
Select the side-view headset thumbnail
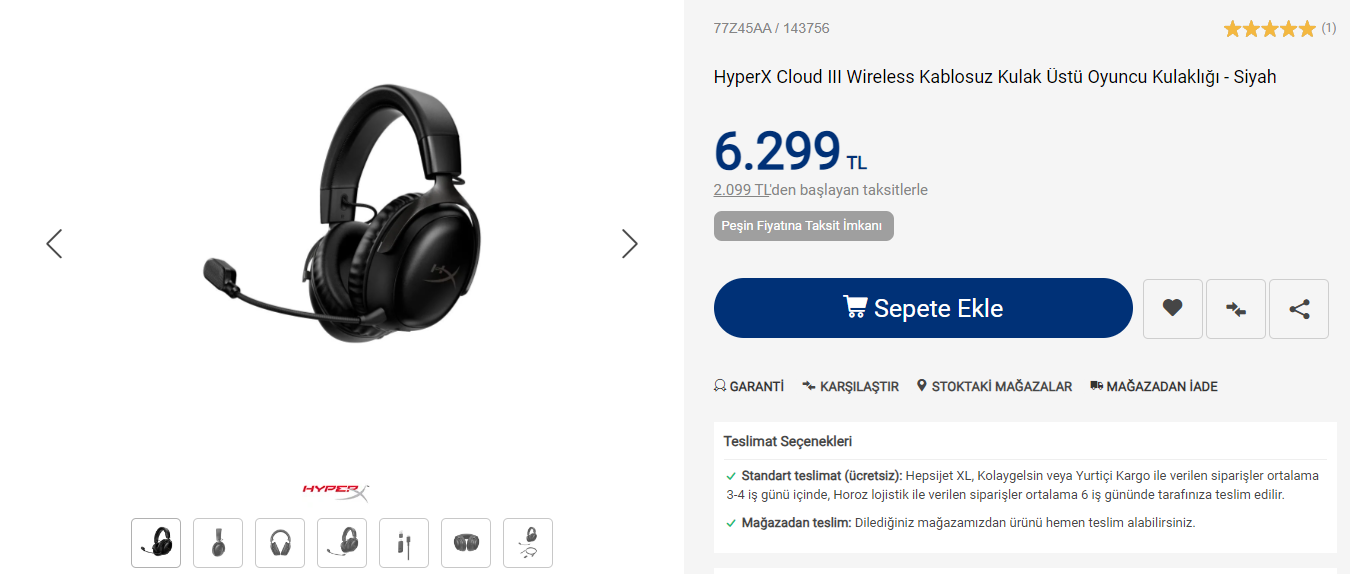218,543
